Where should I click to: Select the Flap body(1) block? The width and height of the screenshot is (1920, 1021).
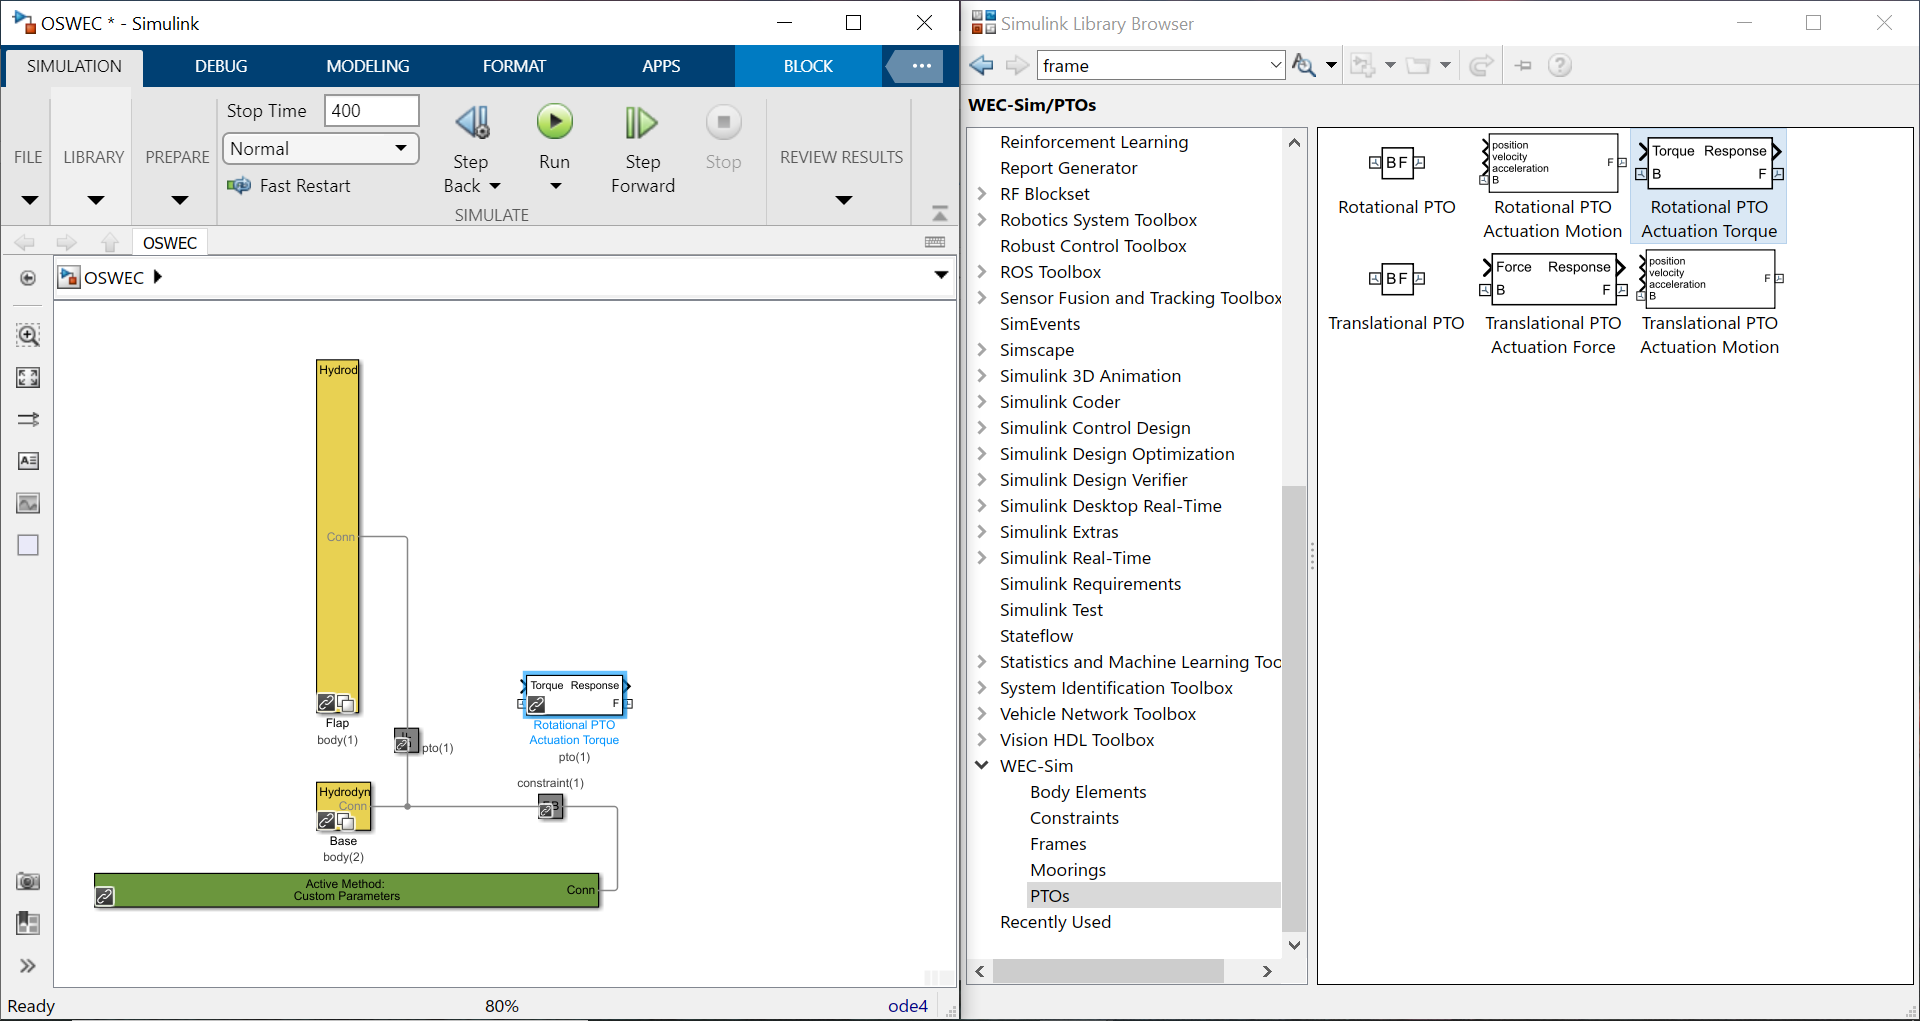338,537
